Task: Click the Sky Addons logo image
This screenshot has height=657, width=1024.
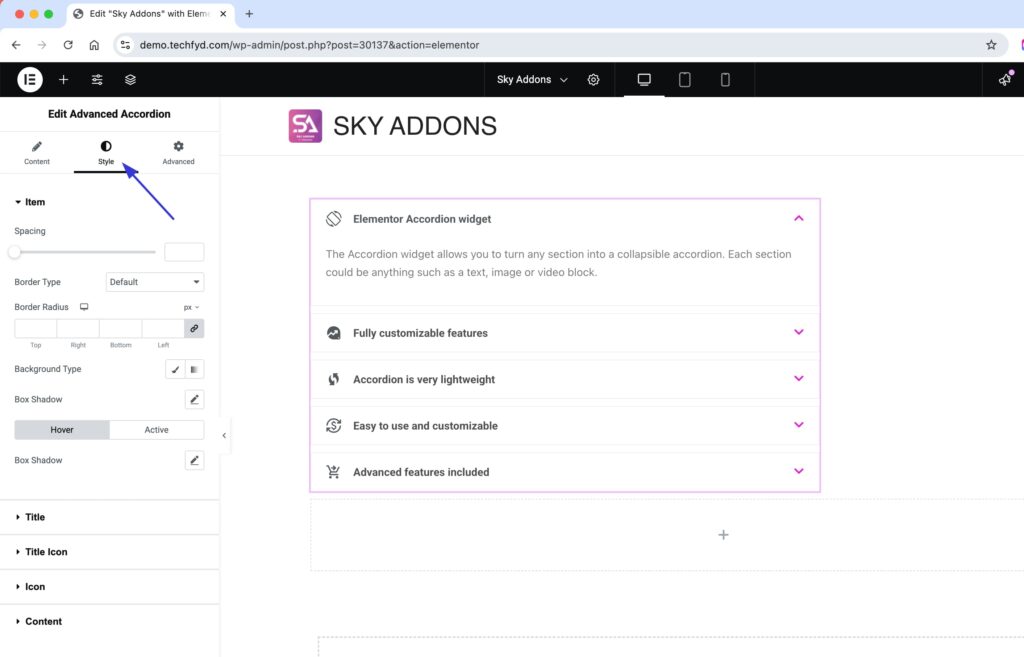Action: [305, 126]
